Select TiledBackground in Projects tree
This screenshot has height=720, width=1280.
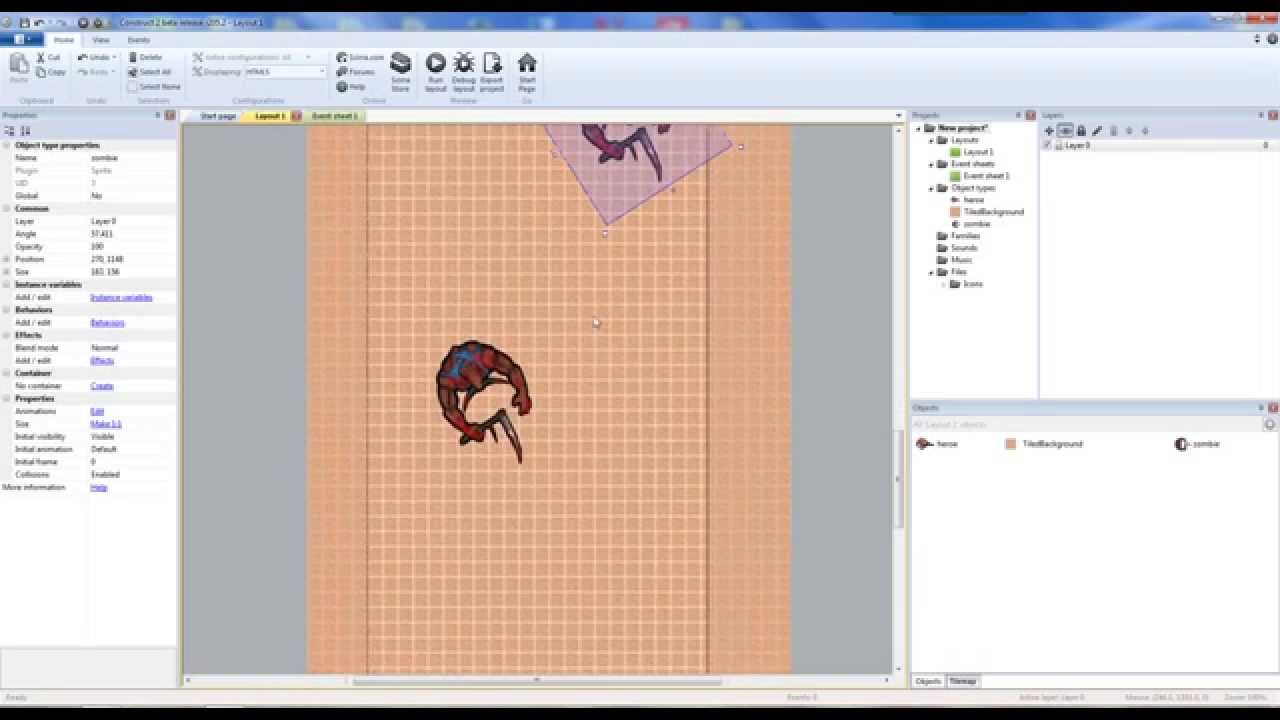[987, 212]
